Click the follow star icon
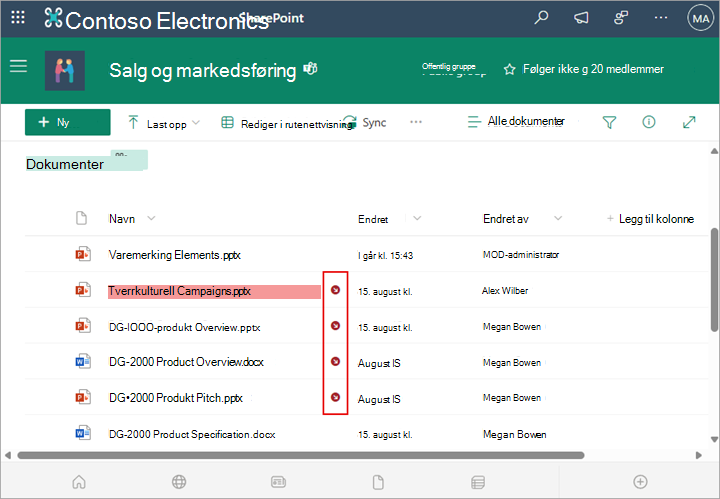This screenshot has width=720, height=499. pyautogui.click(x=509, y=69)
